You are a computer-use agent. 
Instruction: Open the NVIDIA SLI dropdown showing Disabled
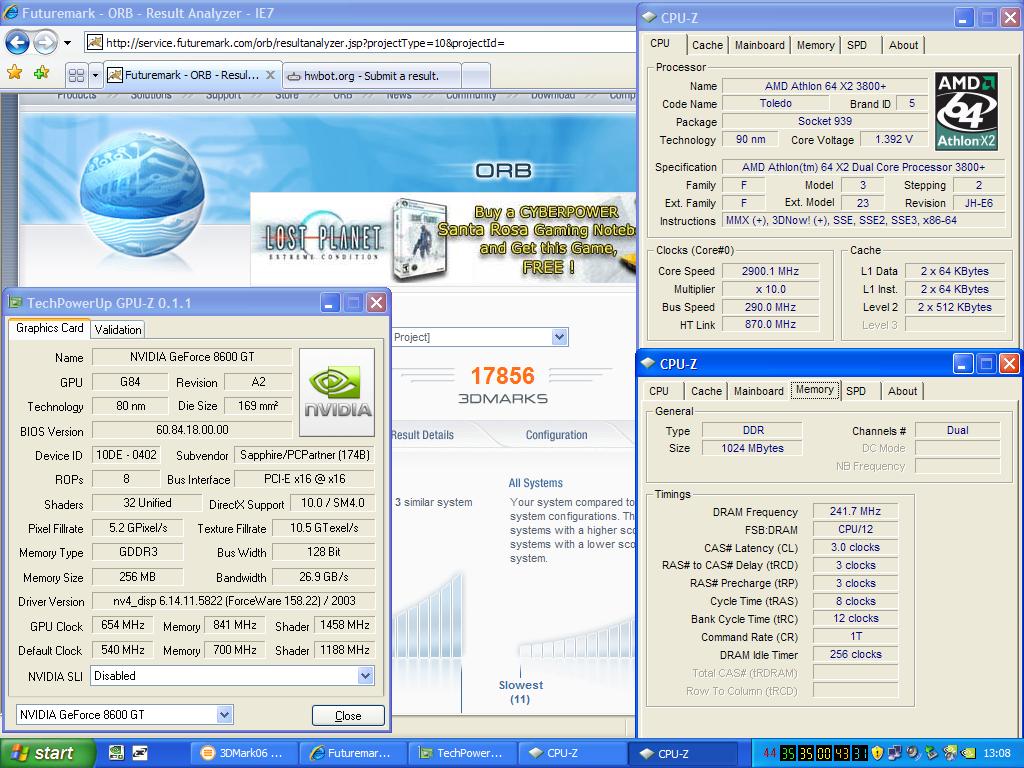[x=233, y=676]
